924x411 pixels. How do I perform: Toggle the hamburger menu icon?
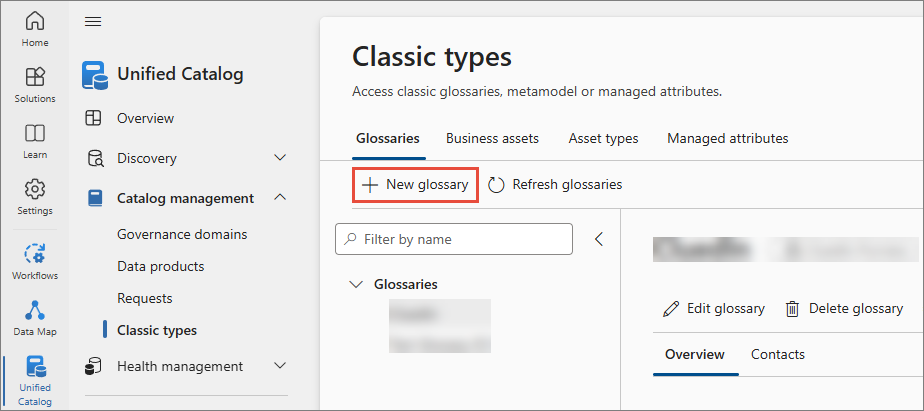[x=93, y=22]
